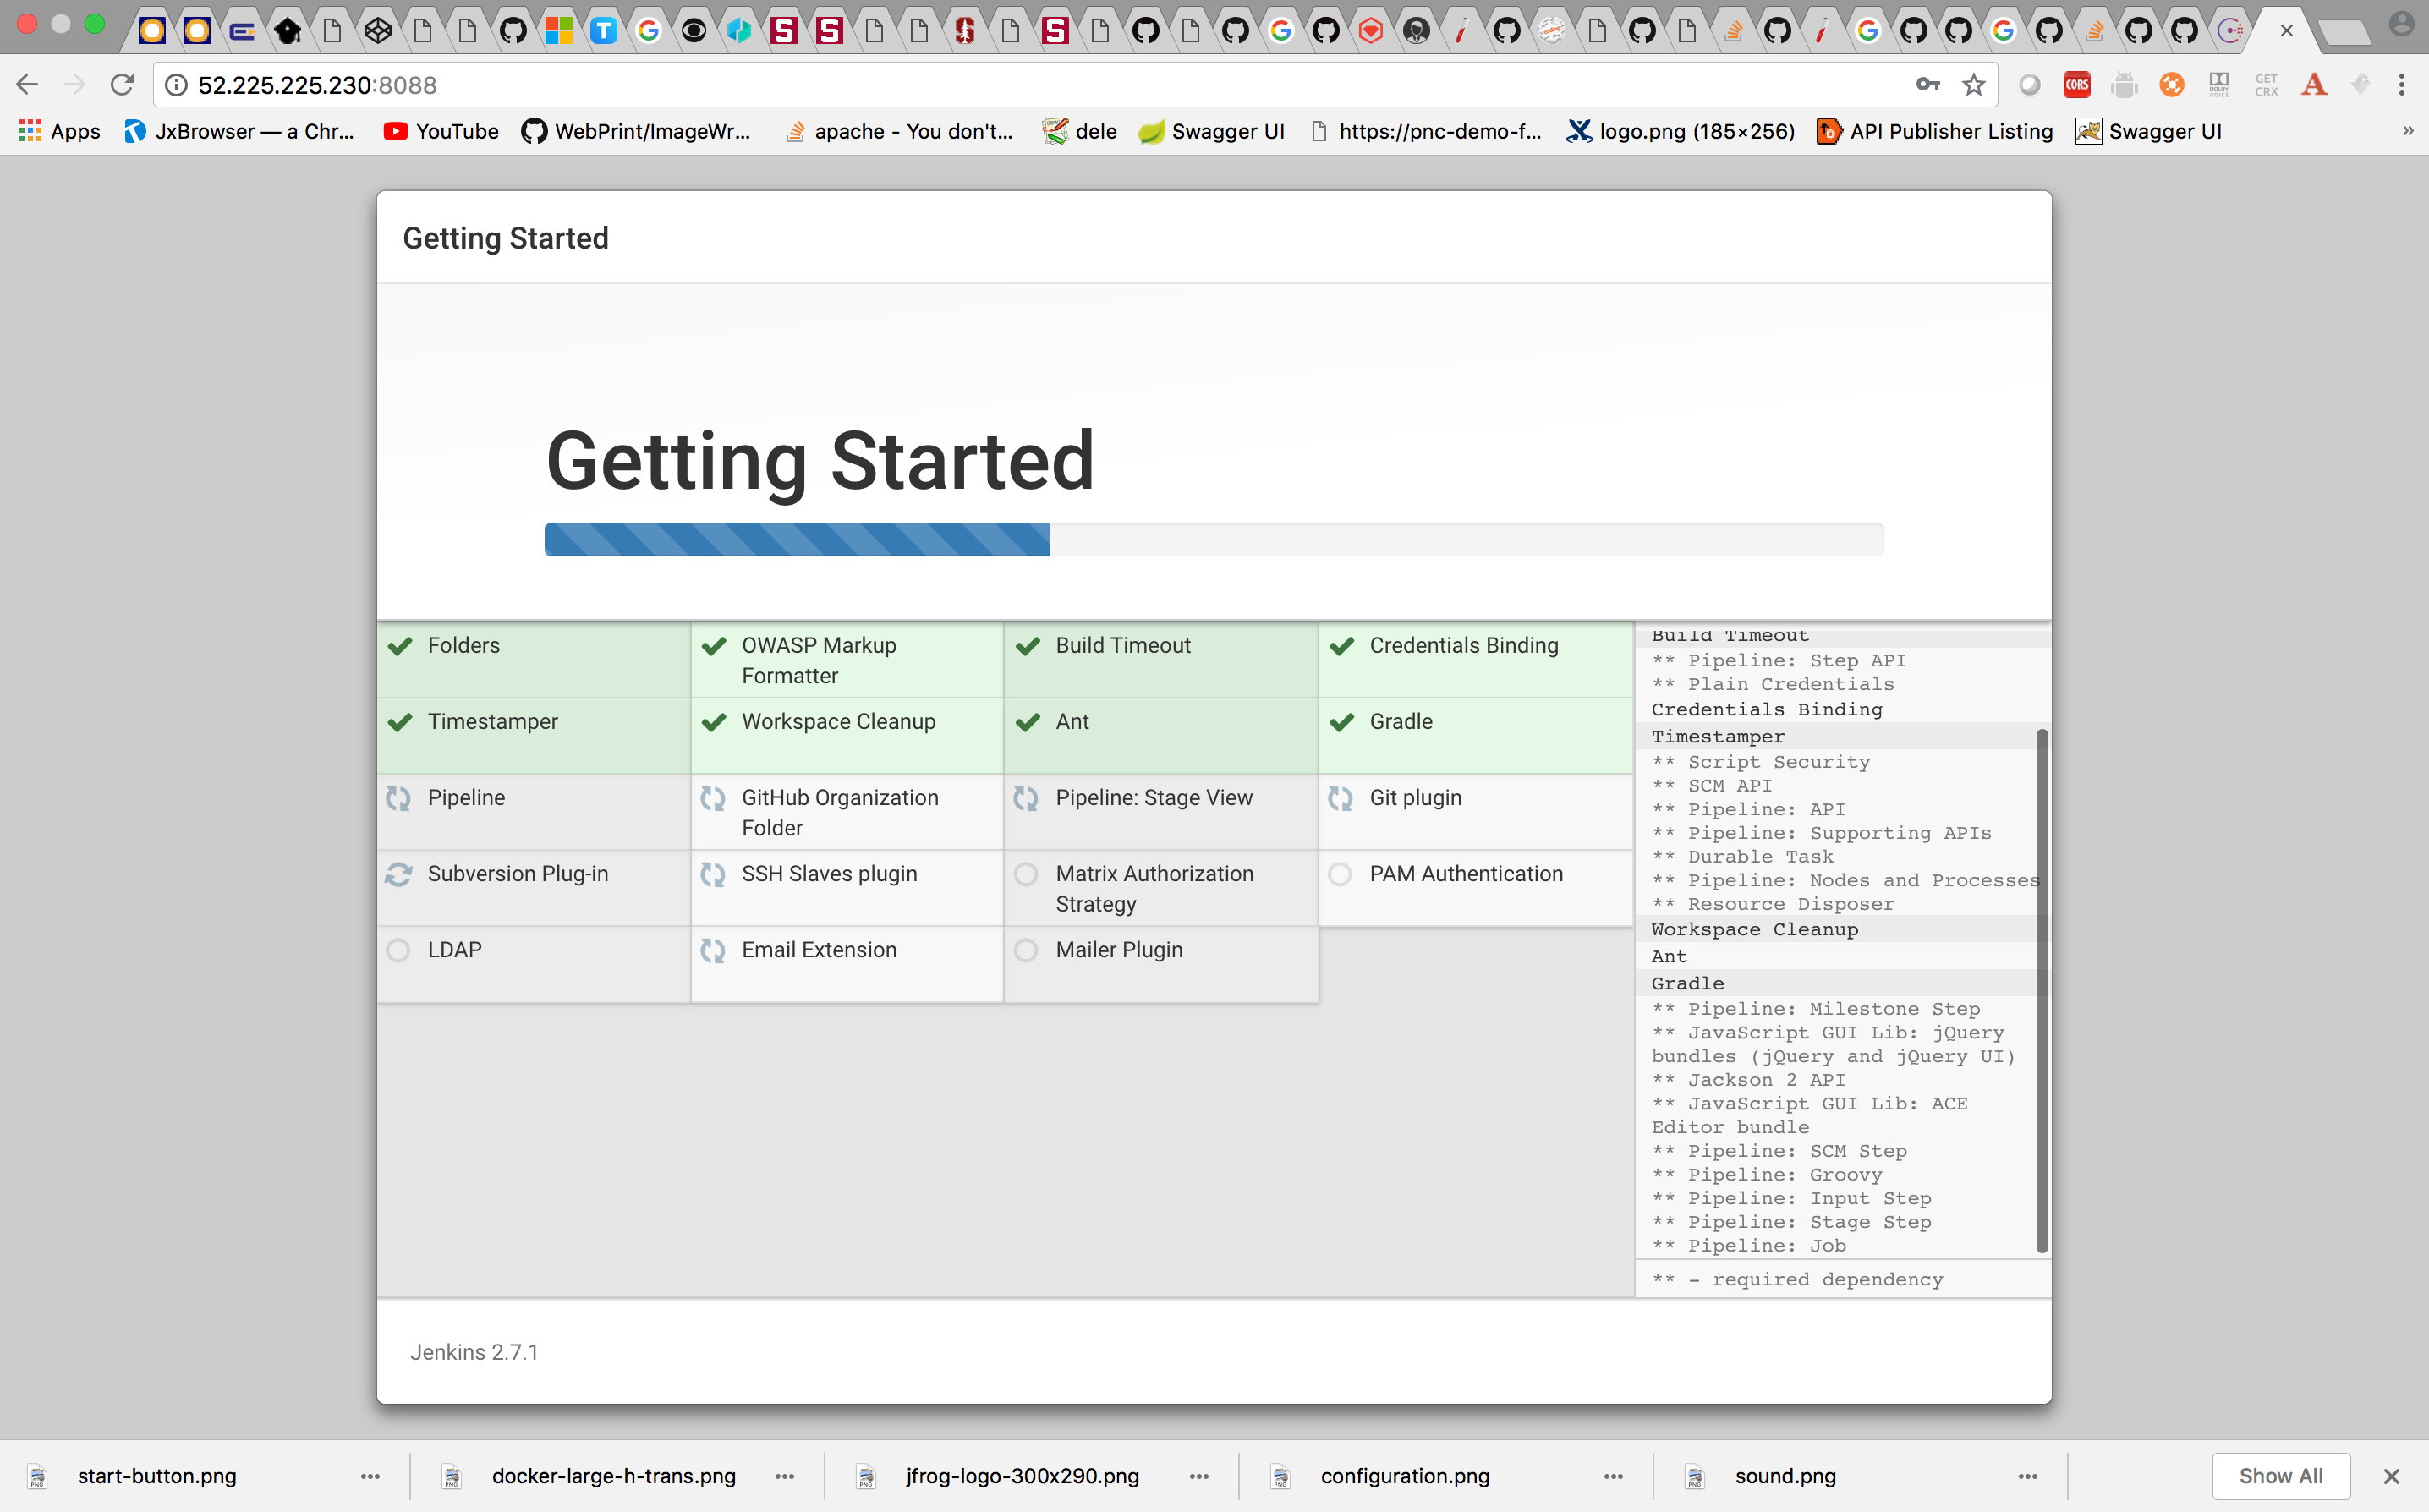Close the downloads bar
Screen dimensions: 2429x1512
click(2391, 1476)
